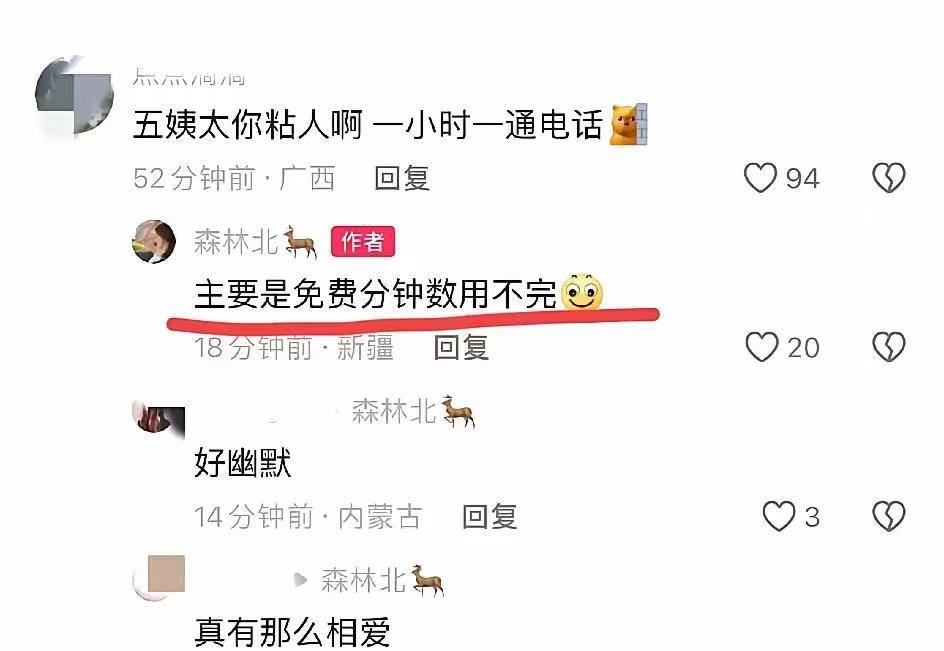The width and height of the screenshot is (944, 651).
Task: Dislike the 好幽默 reply from 内蒙古
Action: pos(889,517)
